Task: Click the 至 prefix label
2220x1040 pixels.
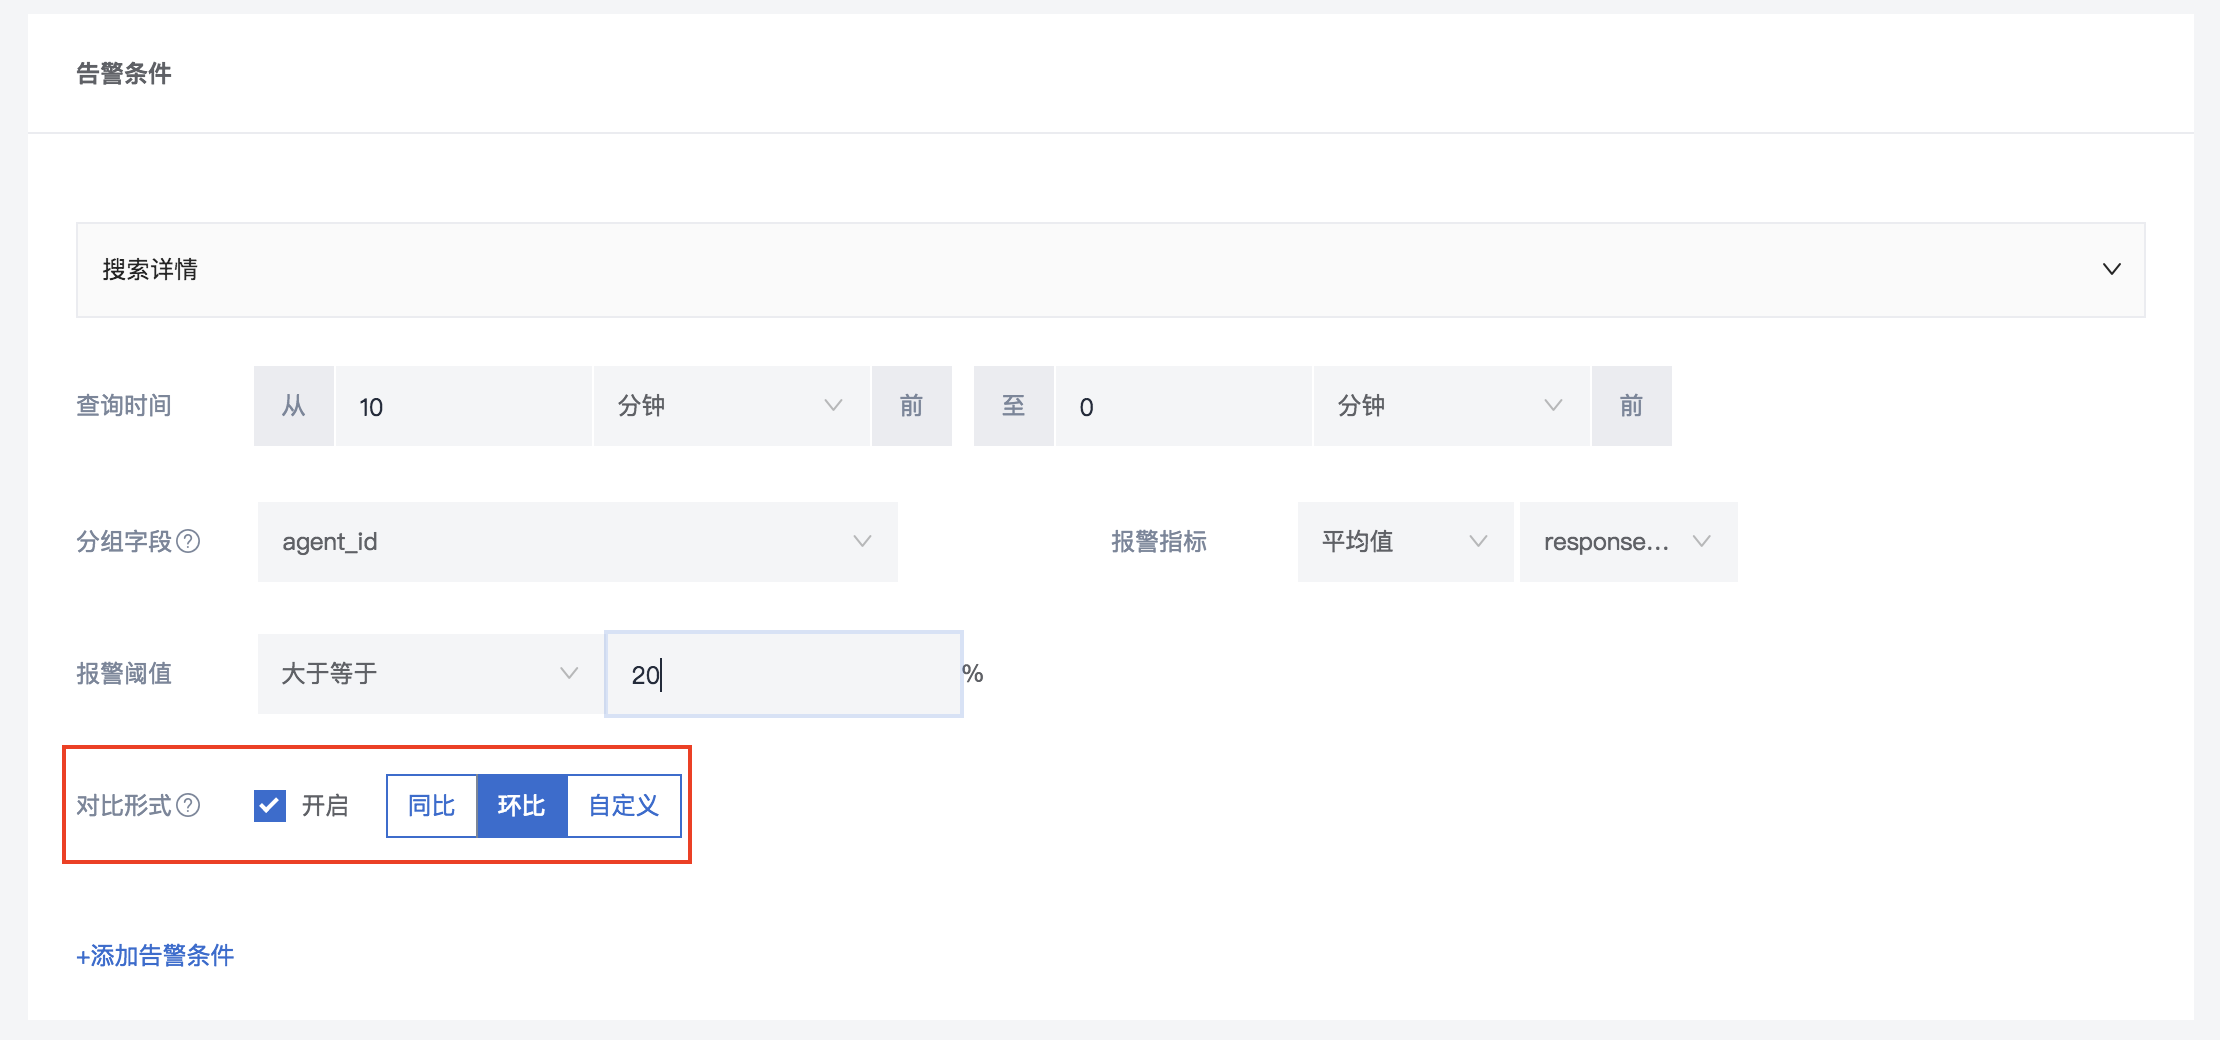Action: (1014, 406)
